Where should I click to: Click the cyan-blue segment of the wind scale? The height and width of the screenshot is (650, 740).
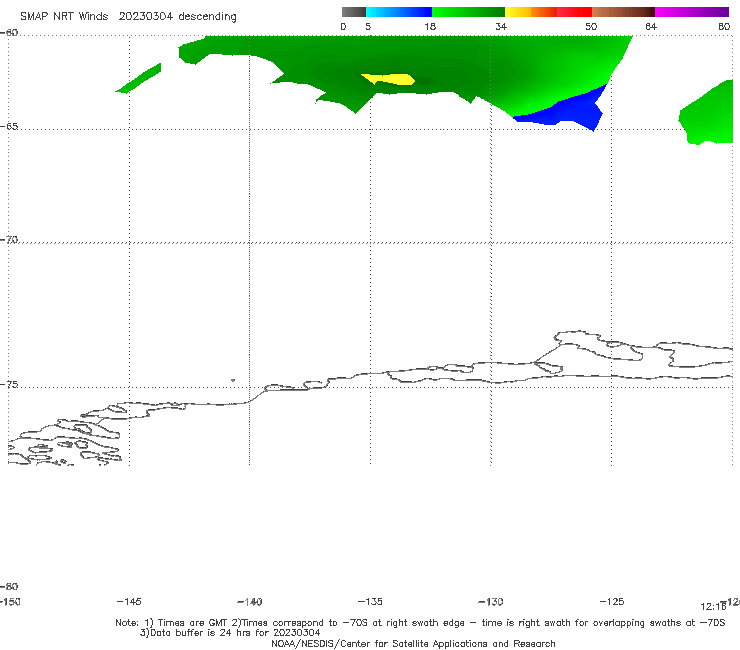(399, 12)
